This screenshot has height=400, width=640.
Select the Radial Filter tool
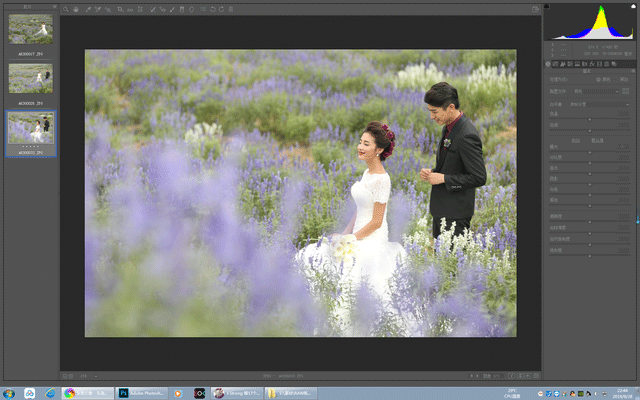click(x=191, y=9)
